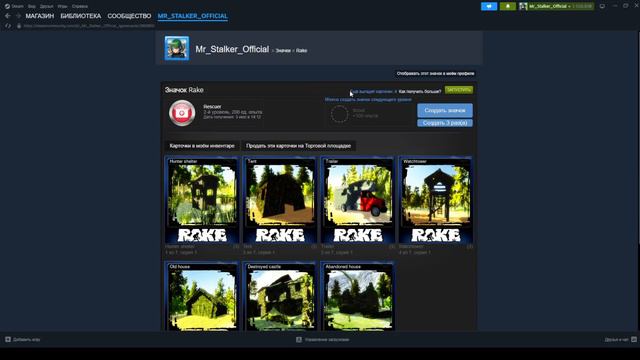Go to the Значки breadcrumb link
The height and width of the screenshot is (360, 640).
[x=283, y=51]
